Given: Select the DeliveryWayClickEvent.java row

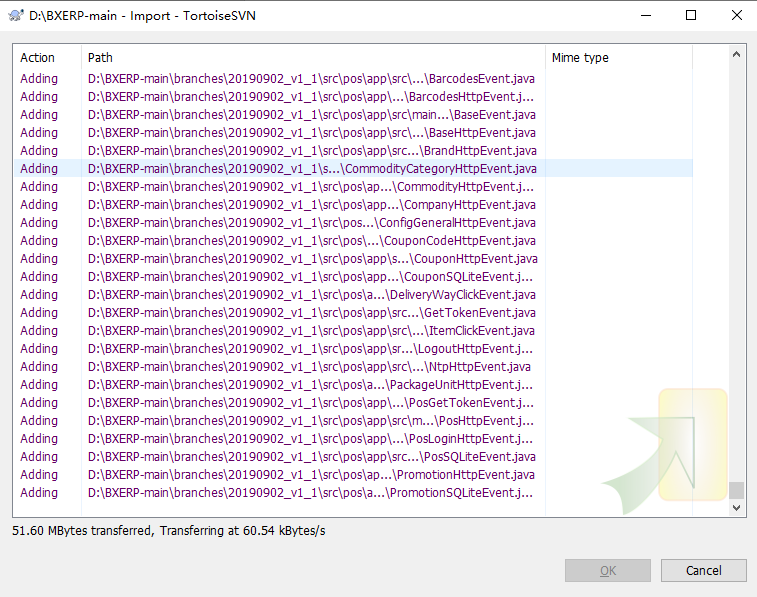Looking at the screenshot, I should coord(353,294).
